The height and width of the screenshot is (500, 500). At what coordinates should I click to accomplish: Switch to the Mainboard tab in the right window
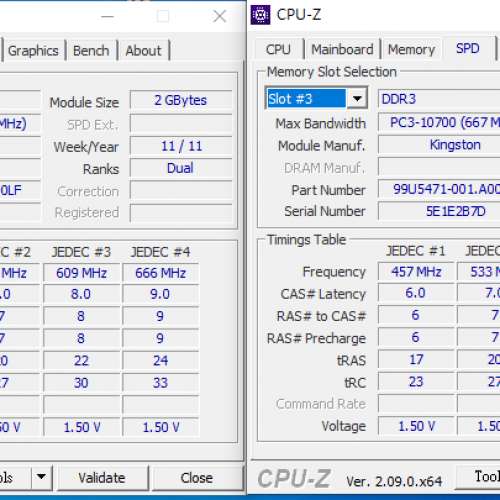tap(342, 50)
